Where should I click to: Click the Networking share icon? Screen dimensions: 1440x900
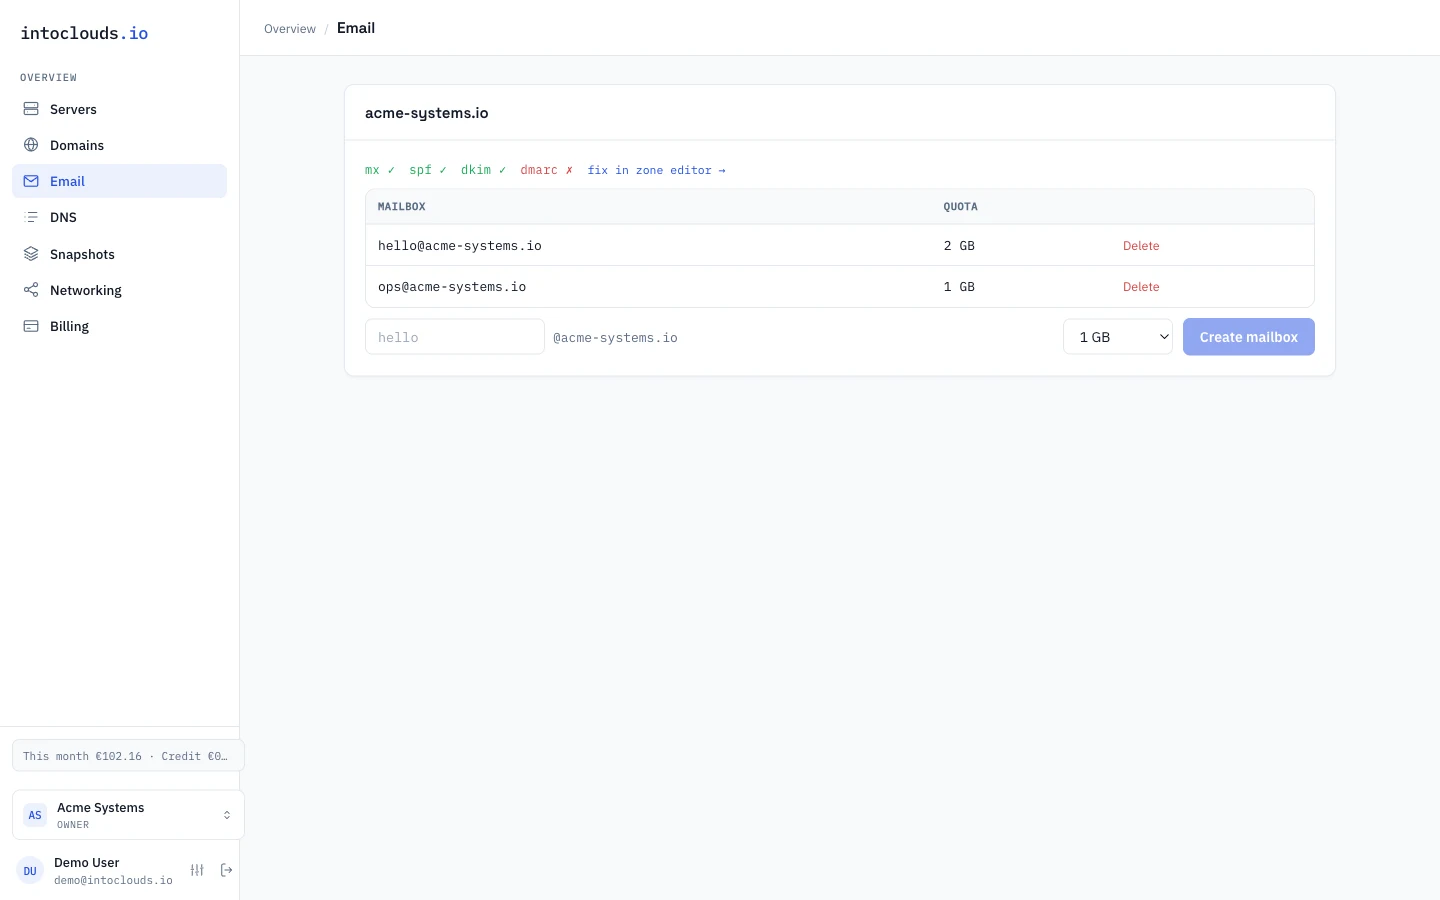tap(31, 290)
